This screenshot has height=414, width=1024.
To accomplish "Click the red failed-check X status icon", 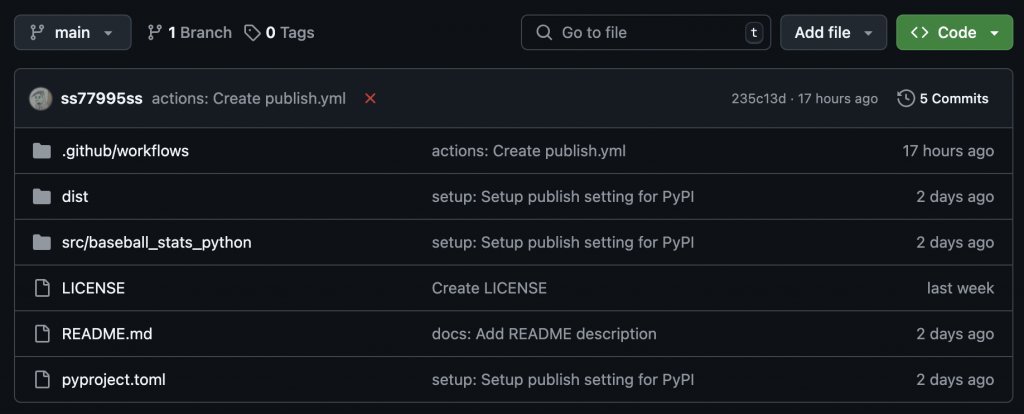I will [370, 99].
